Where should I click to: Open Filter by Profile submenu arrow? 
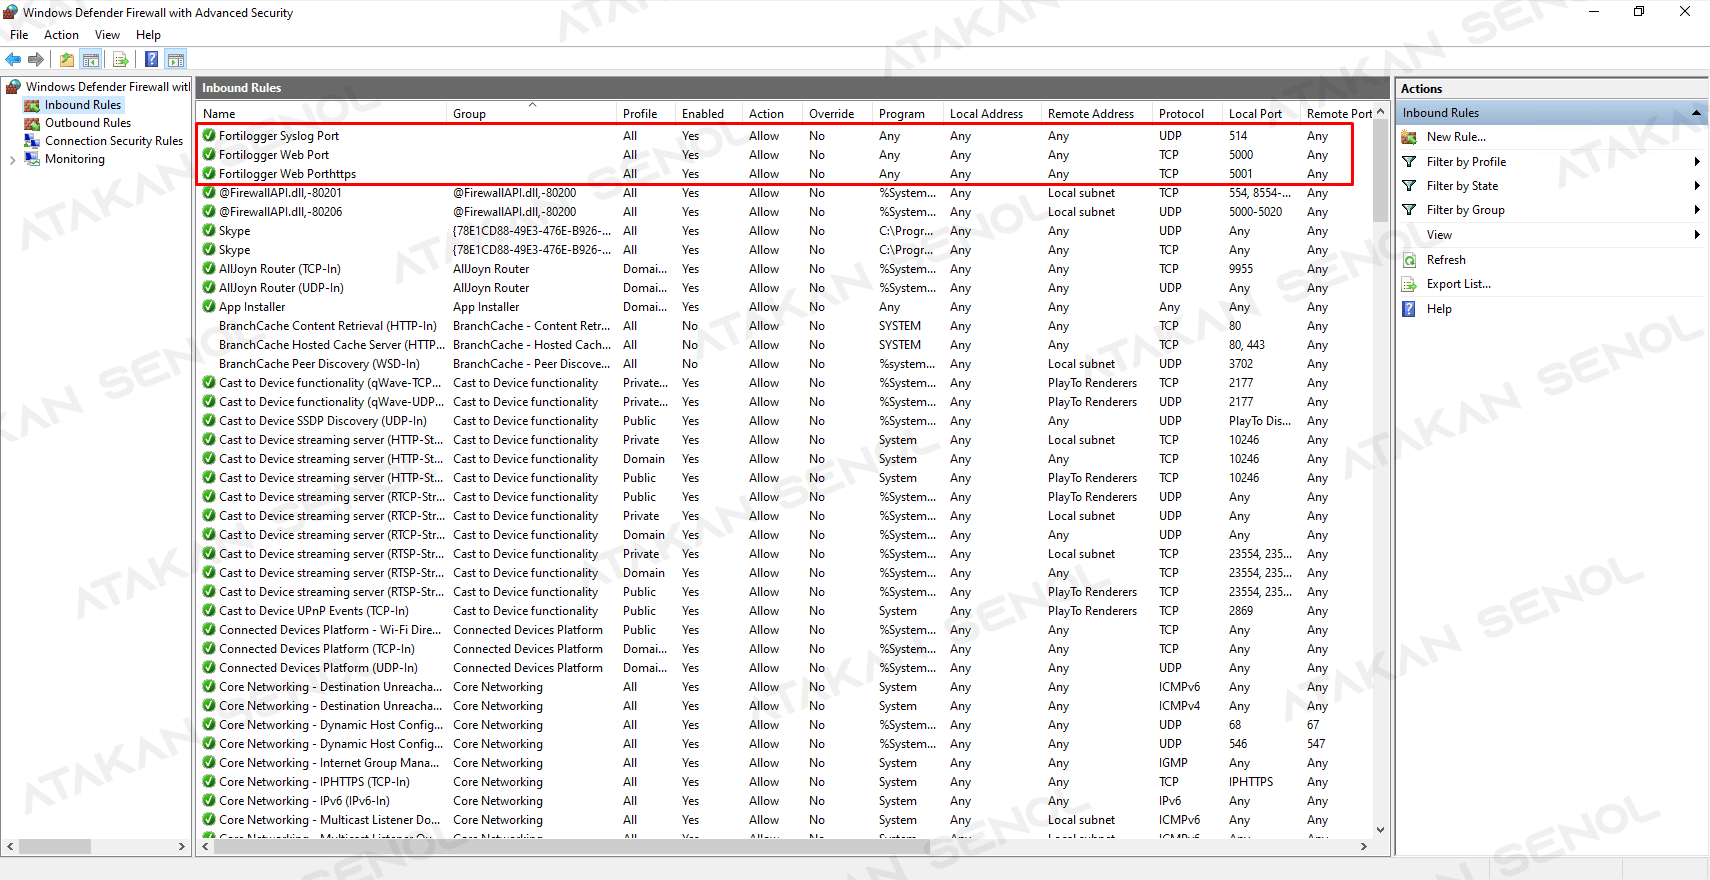(x=1697, y=161)
